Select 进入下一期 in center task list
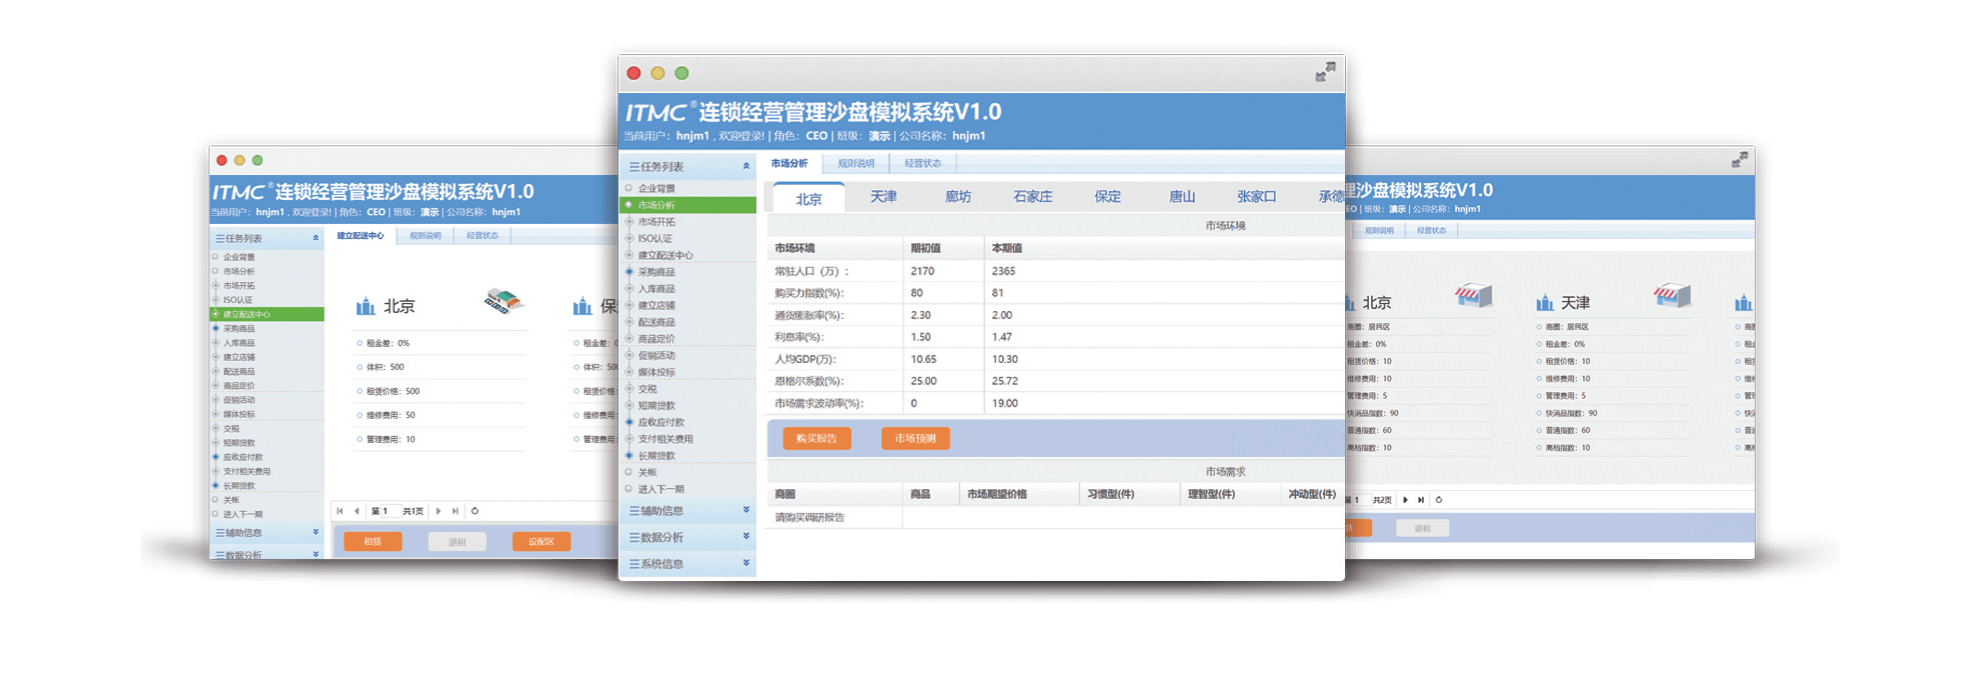The height and width of the screenshot is (673, 1971). coord(661,489)
